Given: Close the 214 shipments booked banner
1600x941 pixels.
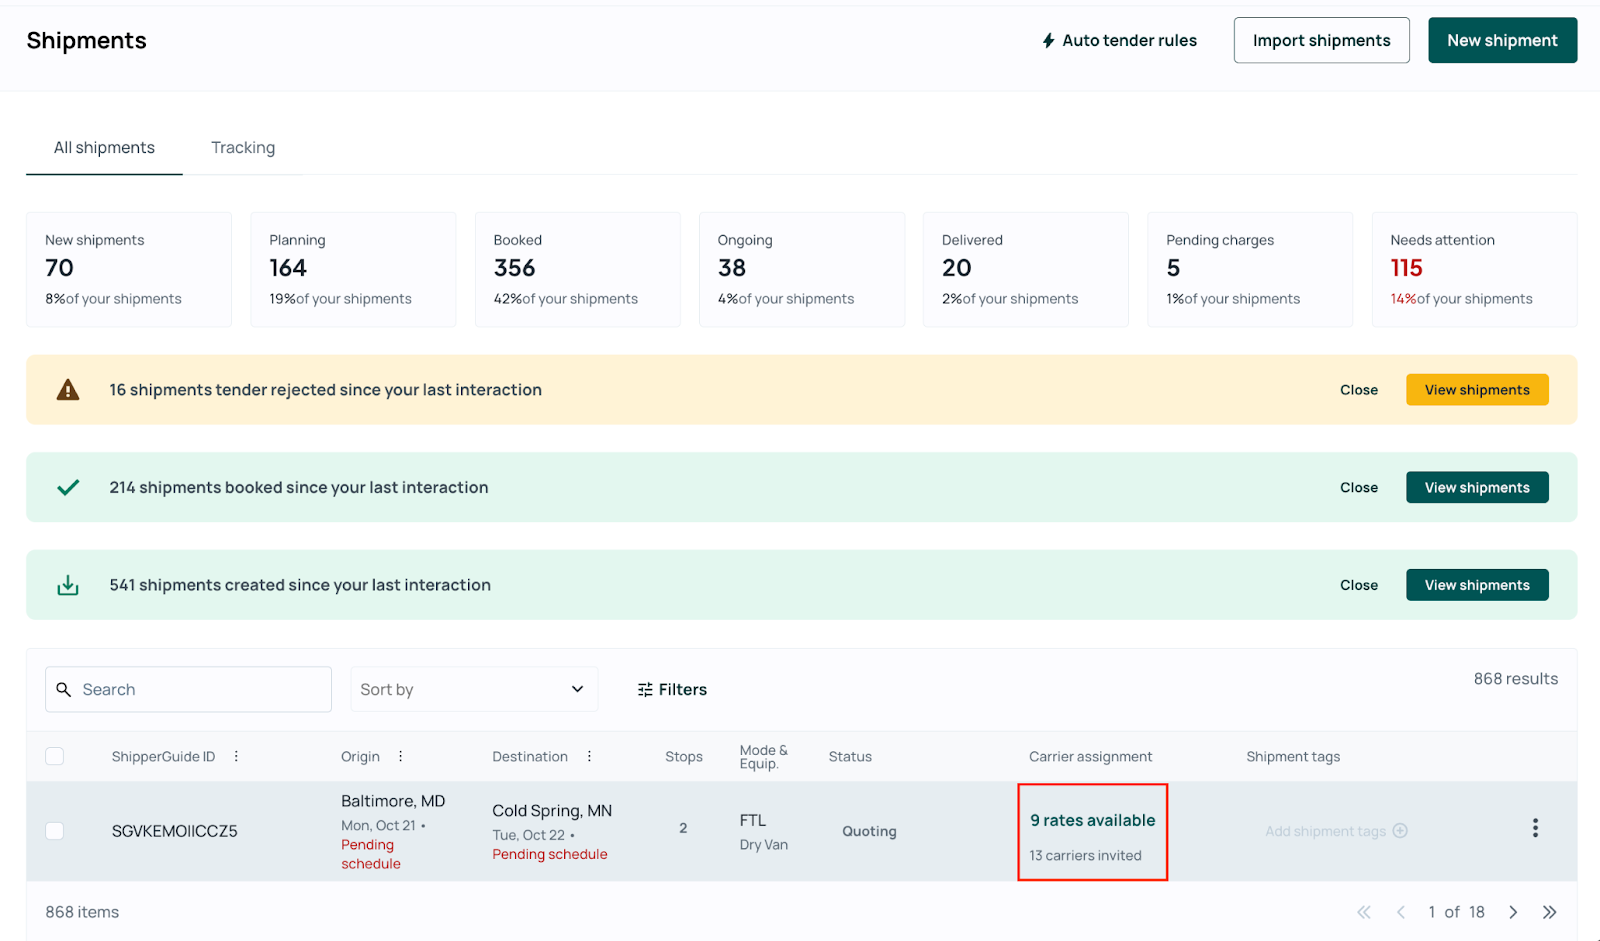Looking at the screenshot, I should [1359, 487].
